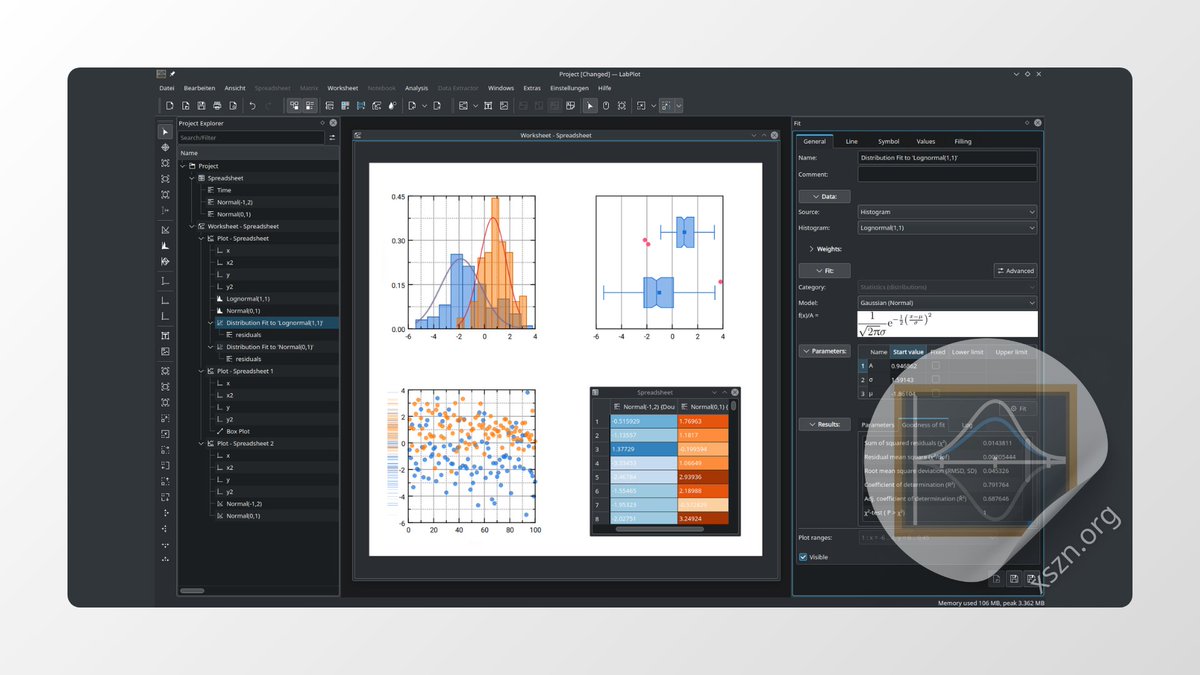
Task: Click the Advanced button
Action: (x=1016, y=270)
